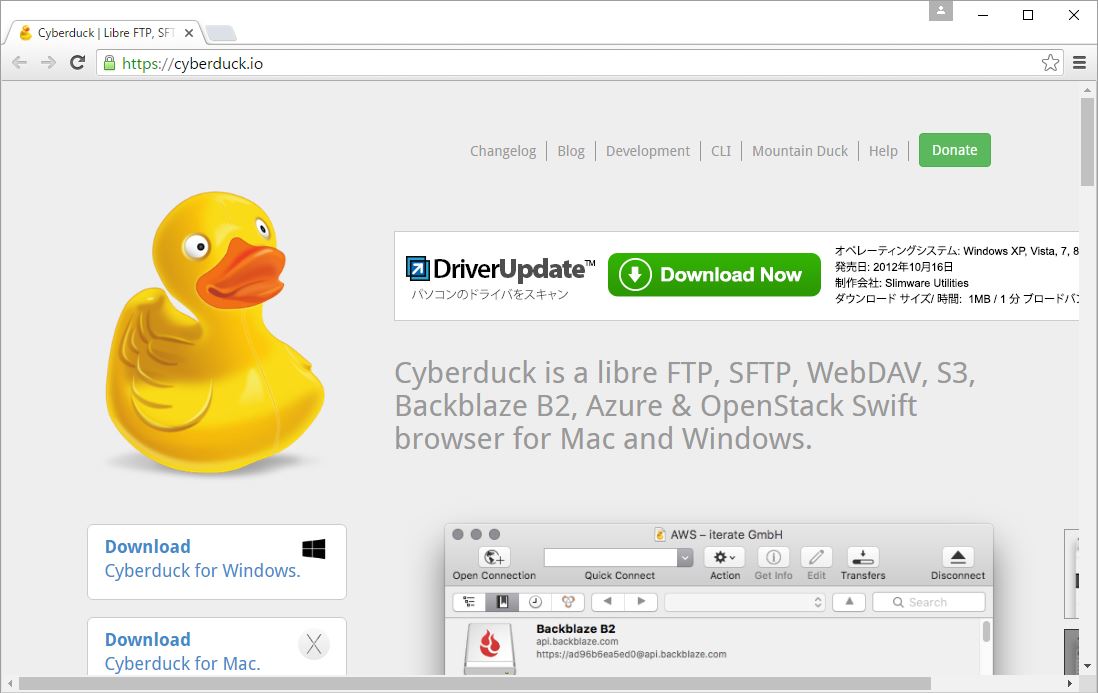1098x693 pixels.
Task: Expand the Quick Connect dropdown arrow
Action: tap(685, 557)
